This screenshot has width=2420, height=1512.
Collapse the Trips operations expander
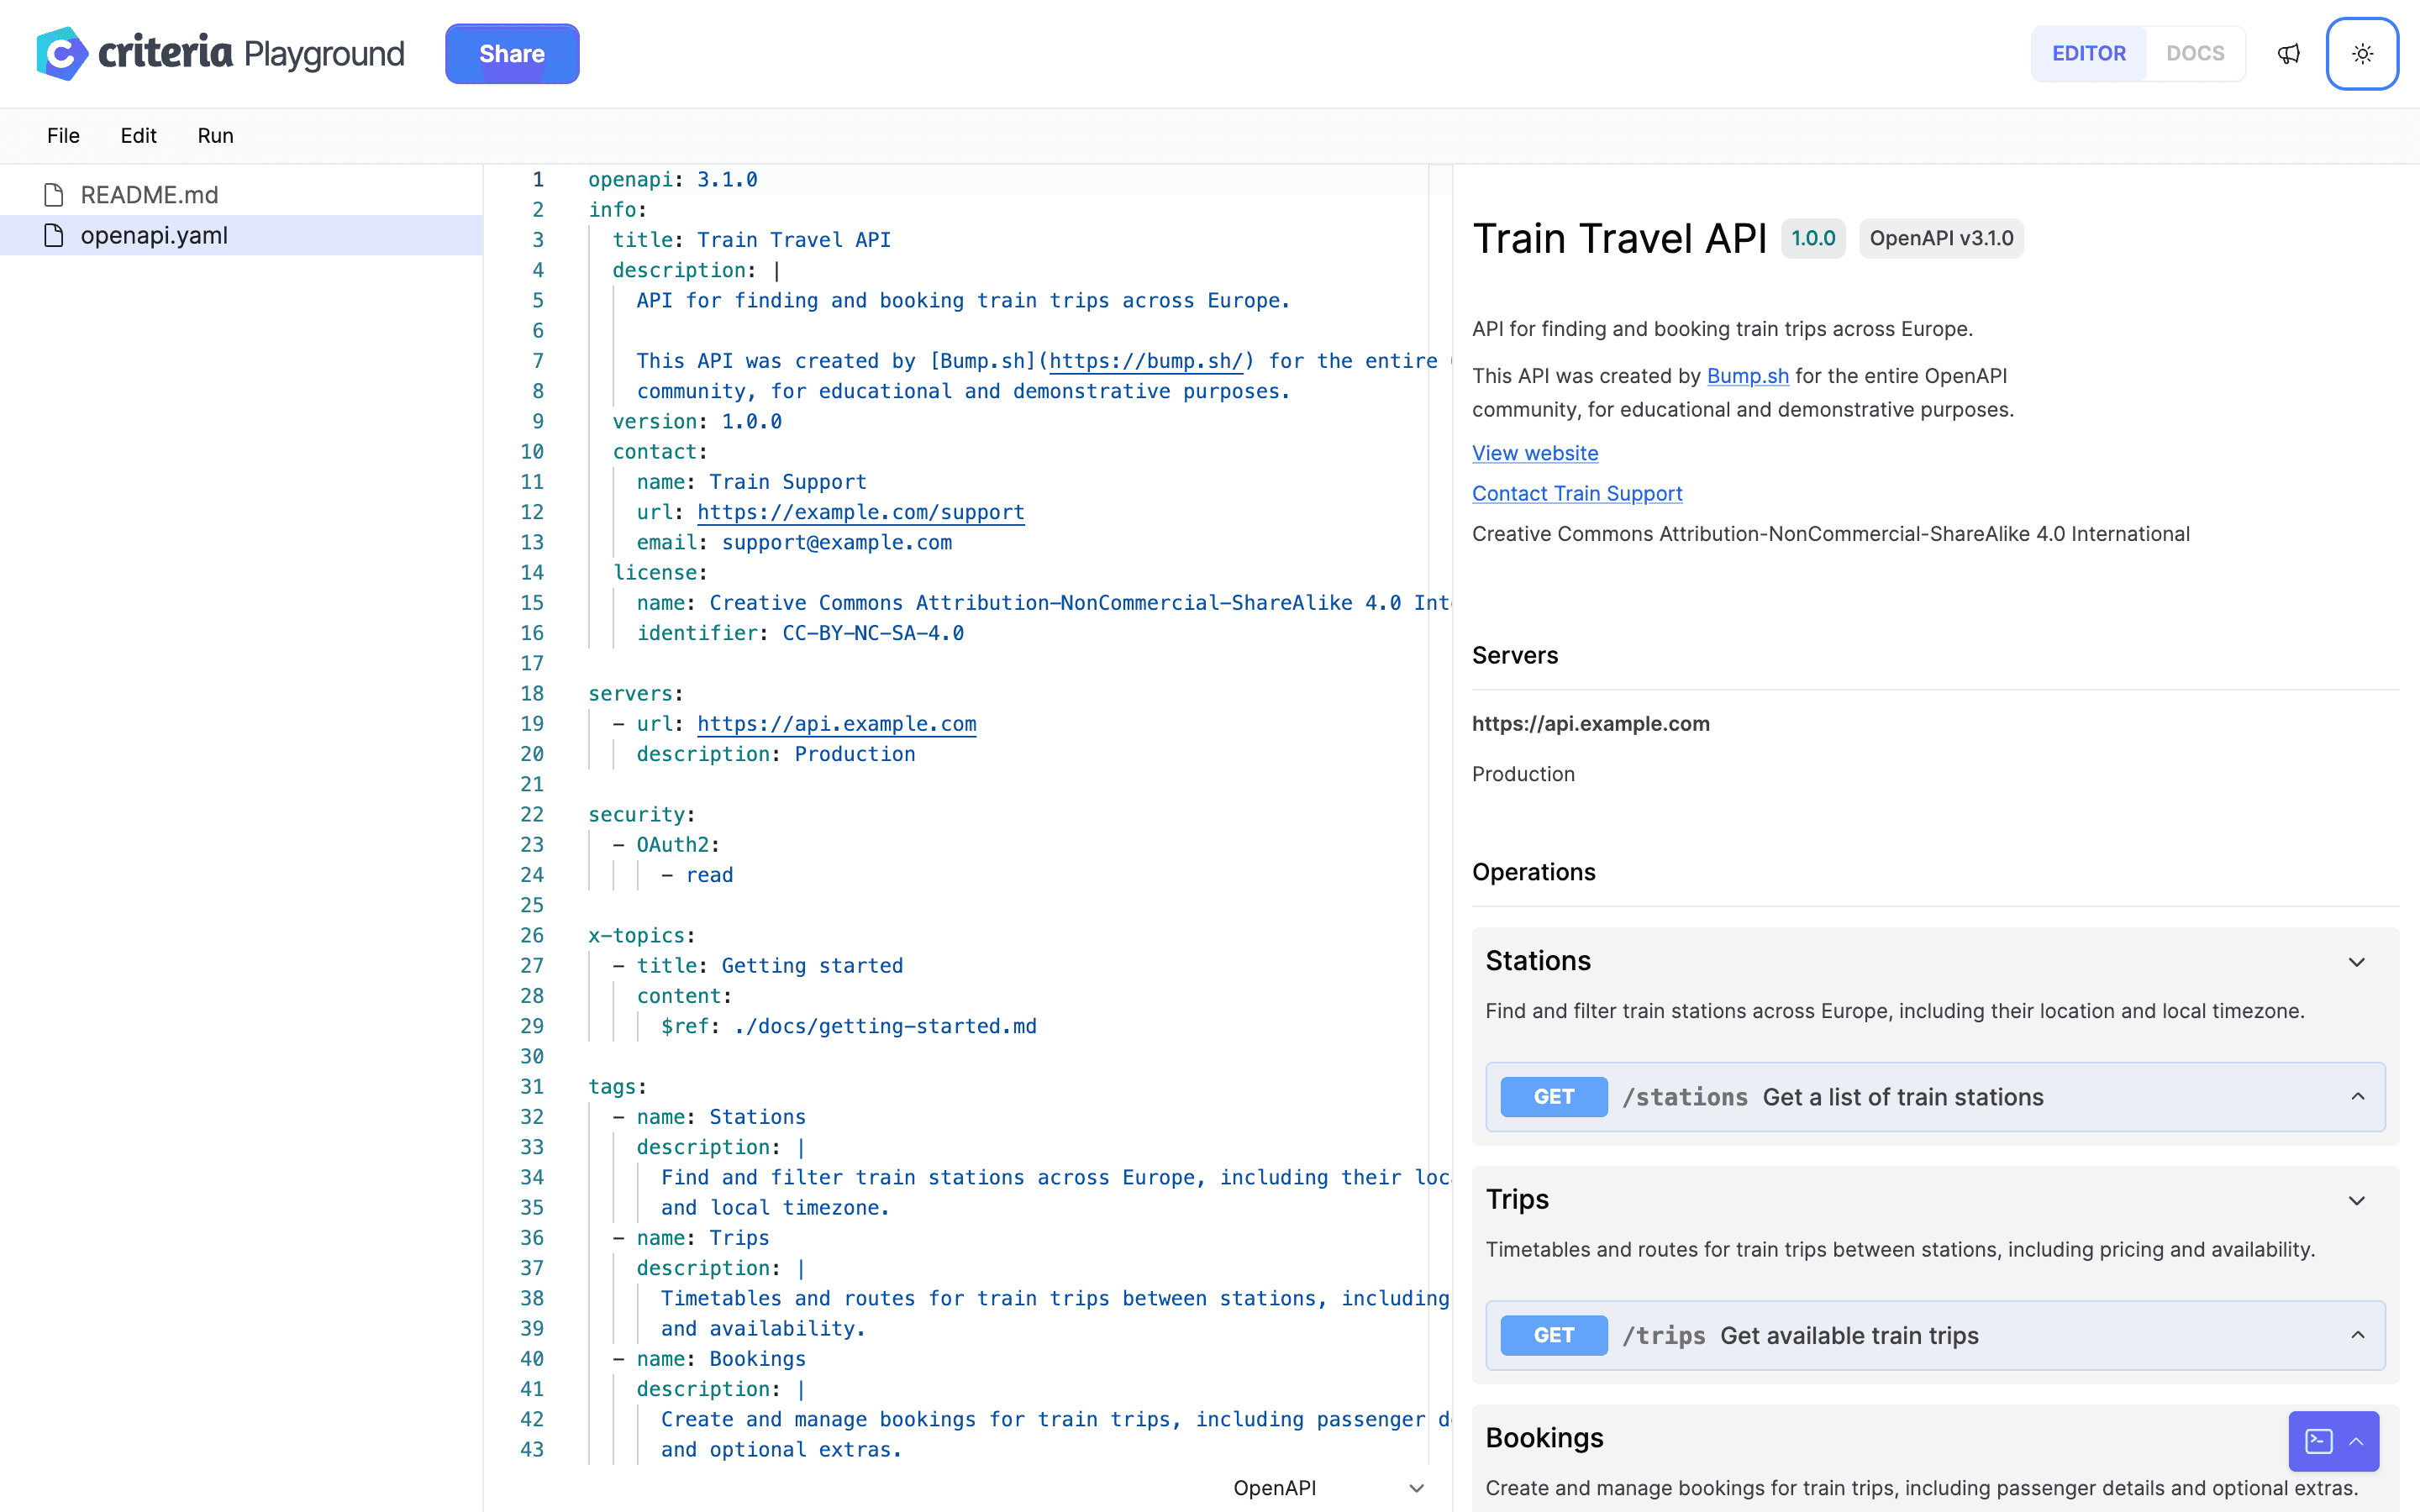[x=2355, y=1199]
